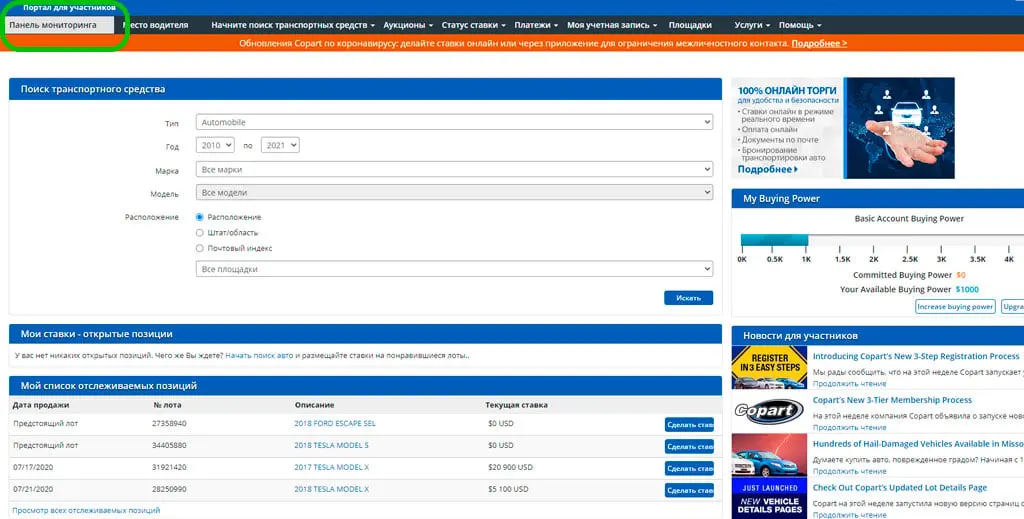Viewport: 1024px width, 519px height.
Task: Choose the Почтовый индекс radio option
Action: tap(200, 248)
